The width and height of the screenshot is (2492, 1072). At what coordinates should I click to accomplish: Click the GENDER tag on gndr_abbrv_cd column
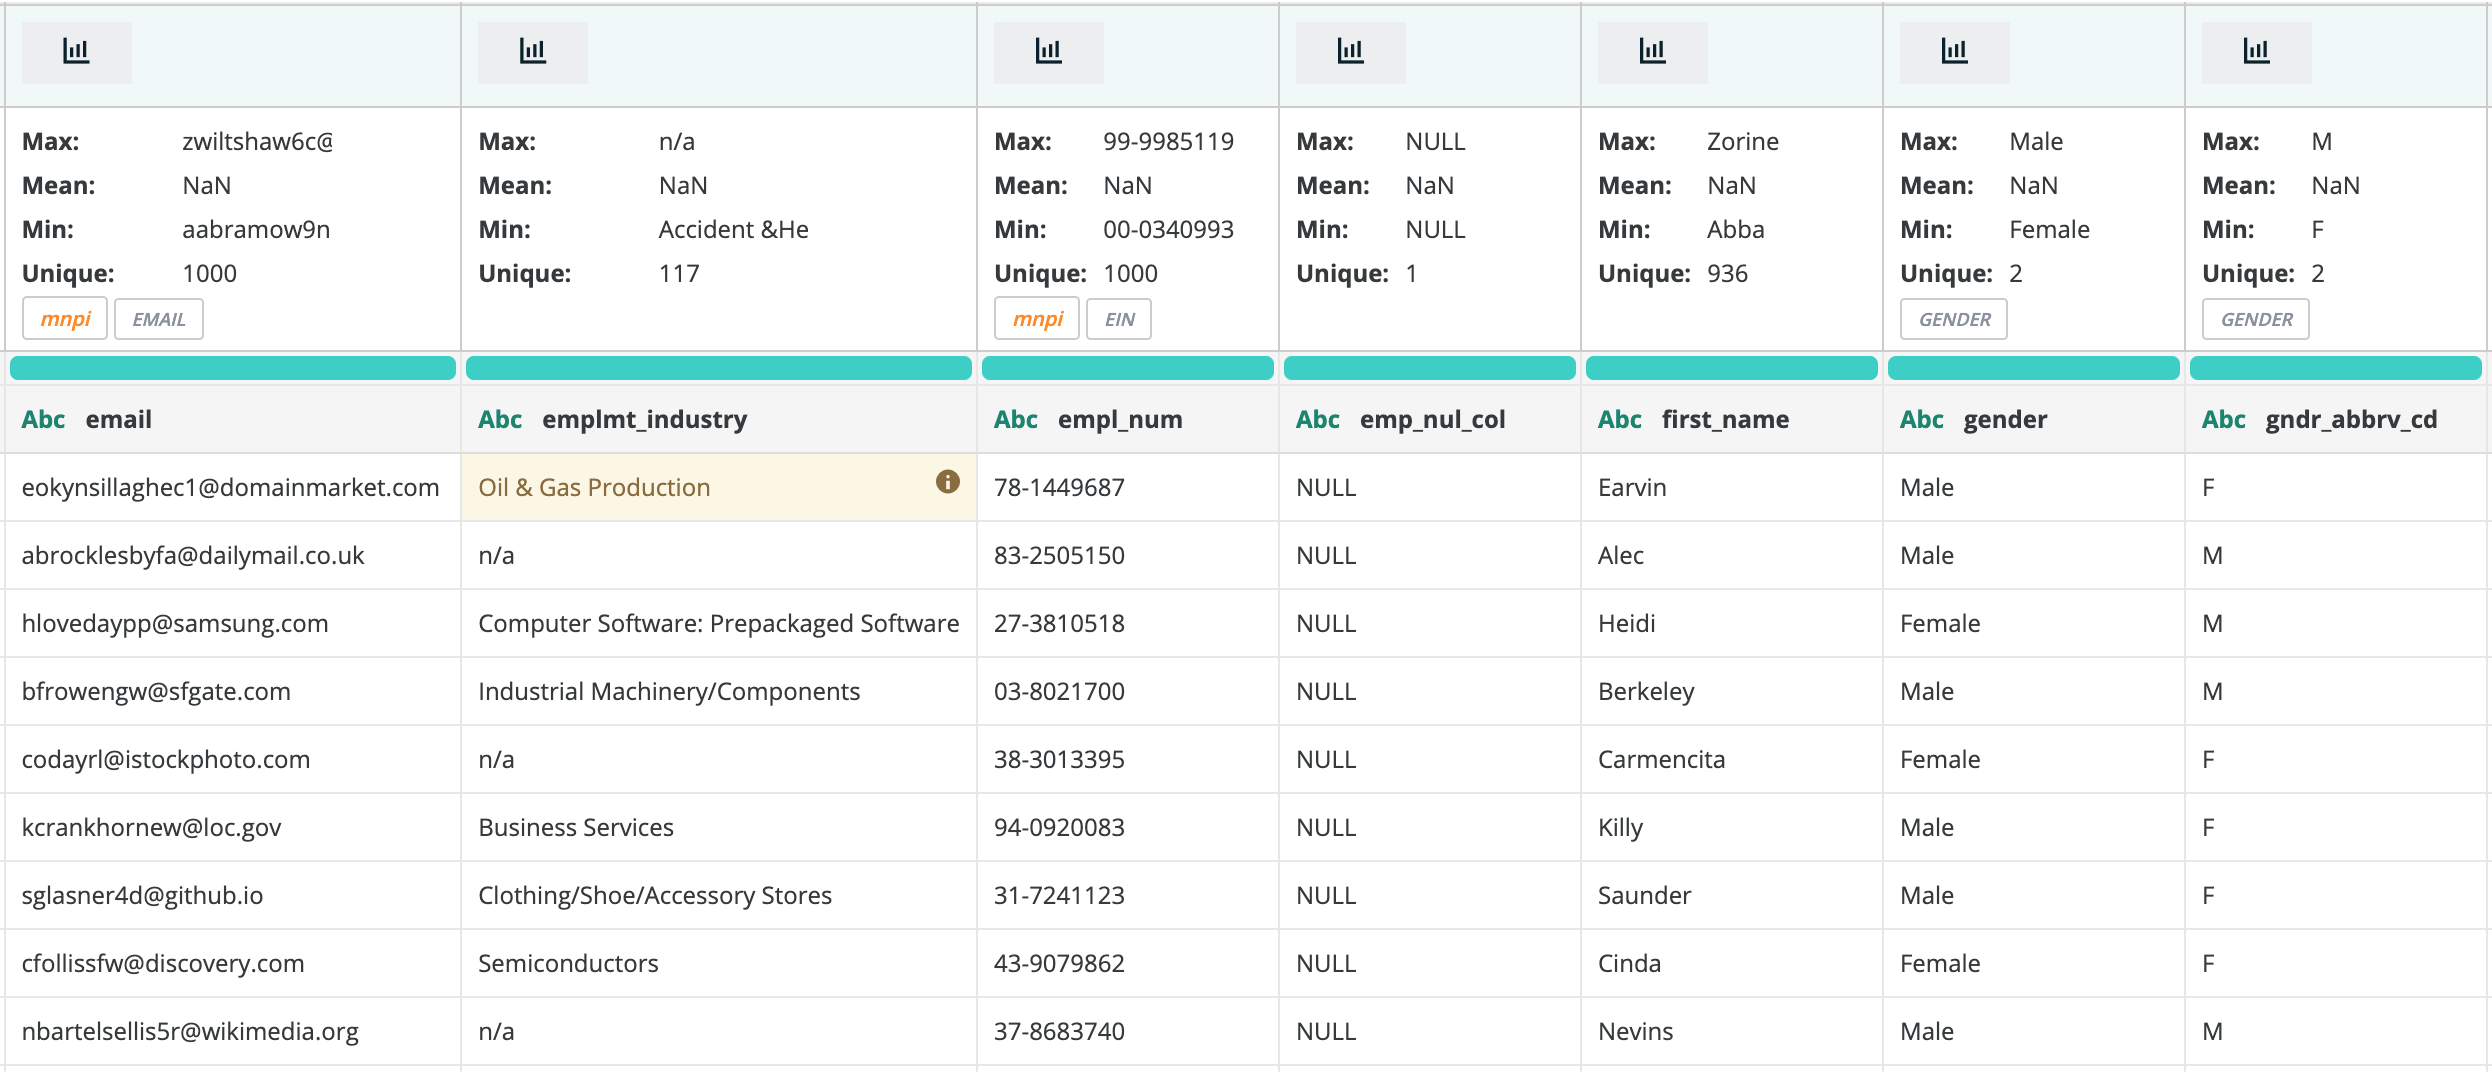[2256, 319]
